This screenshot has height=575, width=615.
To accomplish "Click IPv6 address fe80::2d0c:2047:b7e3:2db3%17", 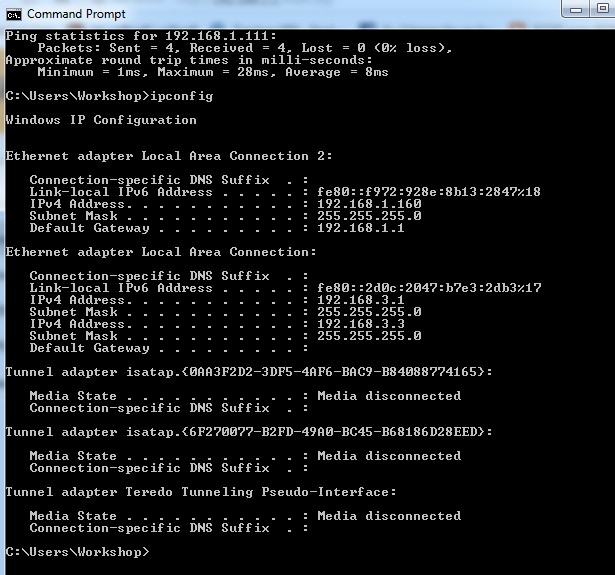I will click(x=429, y=288).
